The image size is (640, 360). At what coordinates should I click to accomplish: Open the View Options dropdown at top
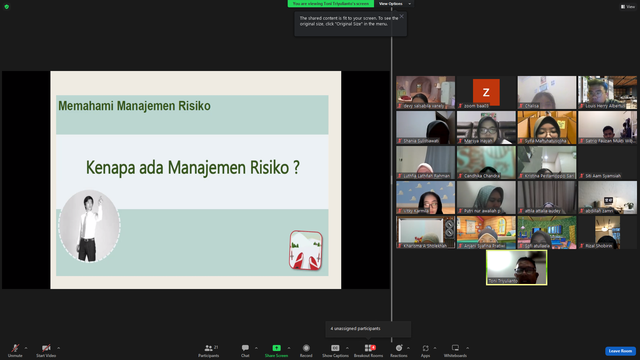[394, 4]
